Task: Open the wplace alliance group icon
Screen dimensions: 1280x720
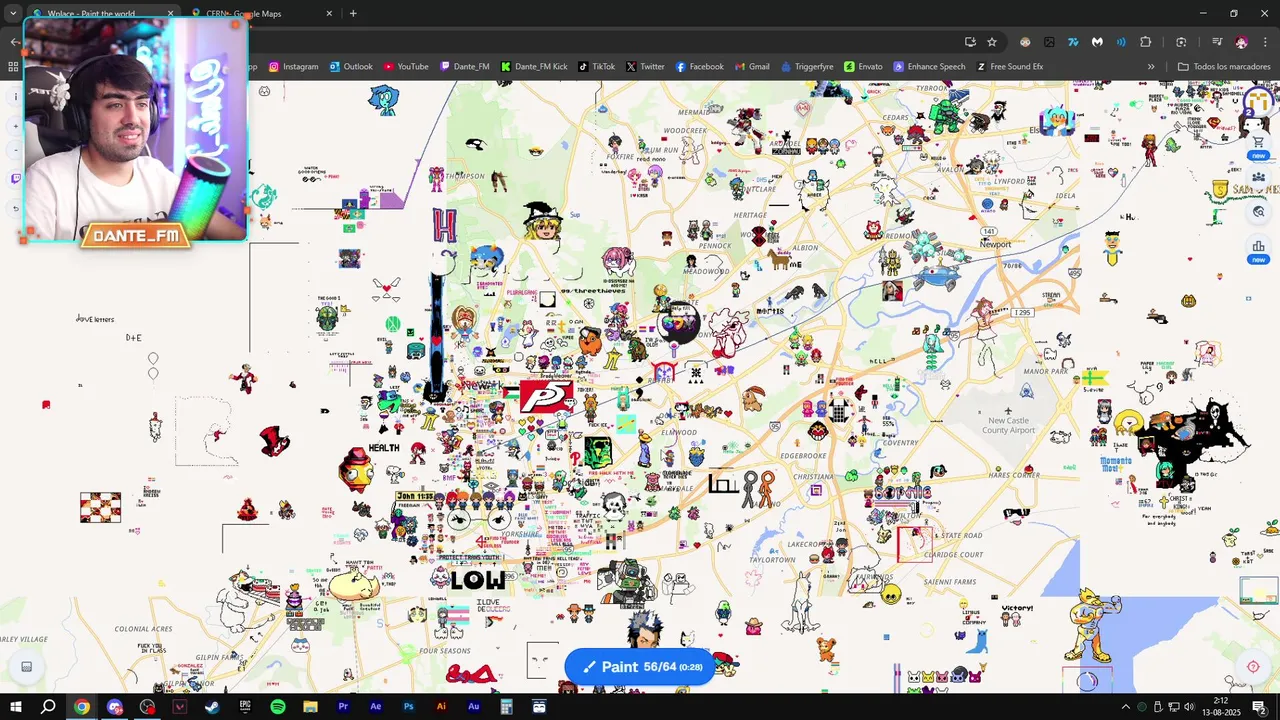Action: (x=1258, y=178)
